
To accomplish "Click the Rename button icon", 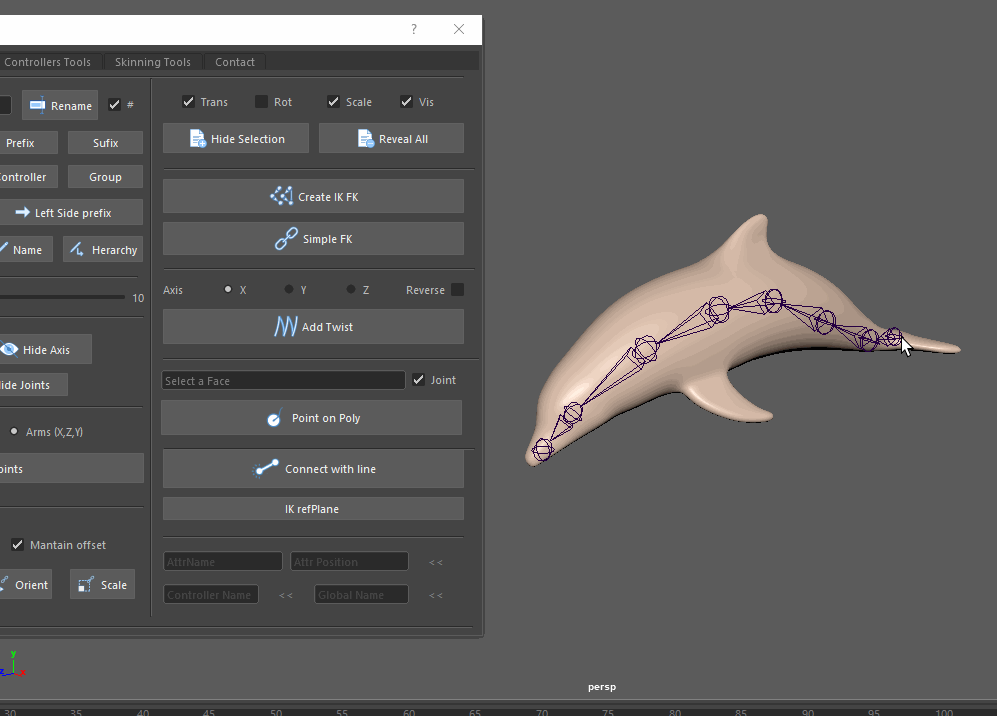I will [x=37, y=105].
